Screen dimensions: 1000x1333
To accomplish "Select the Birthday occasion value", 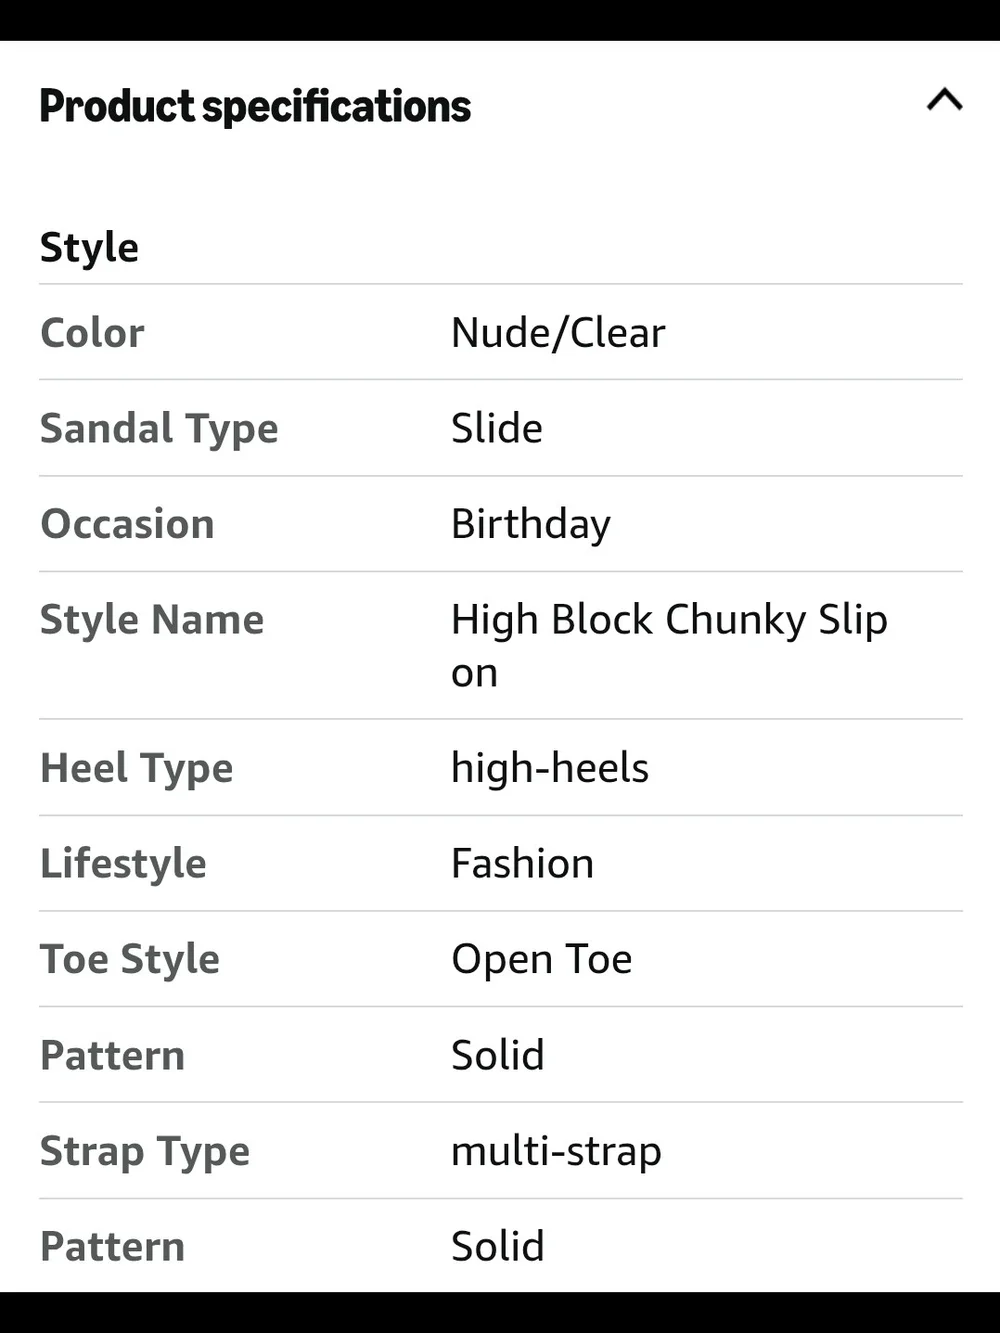I will coord(531,525).
